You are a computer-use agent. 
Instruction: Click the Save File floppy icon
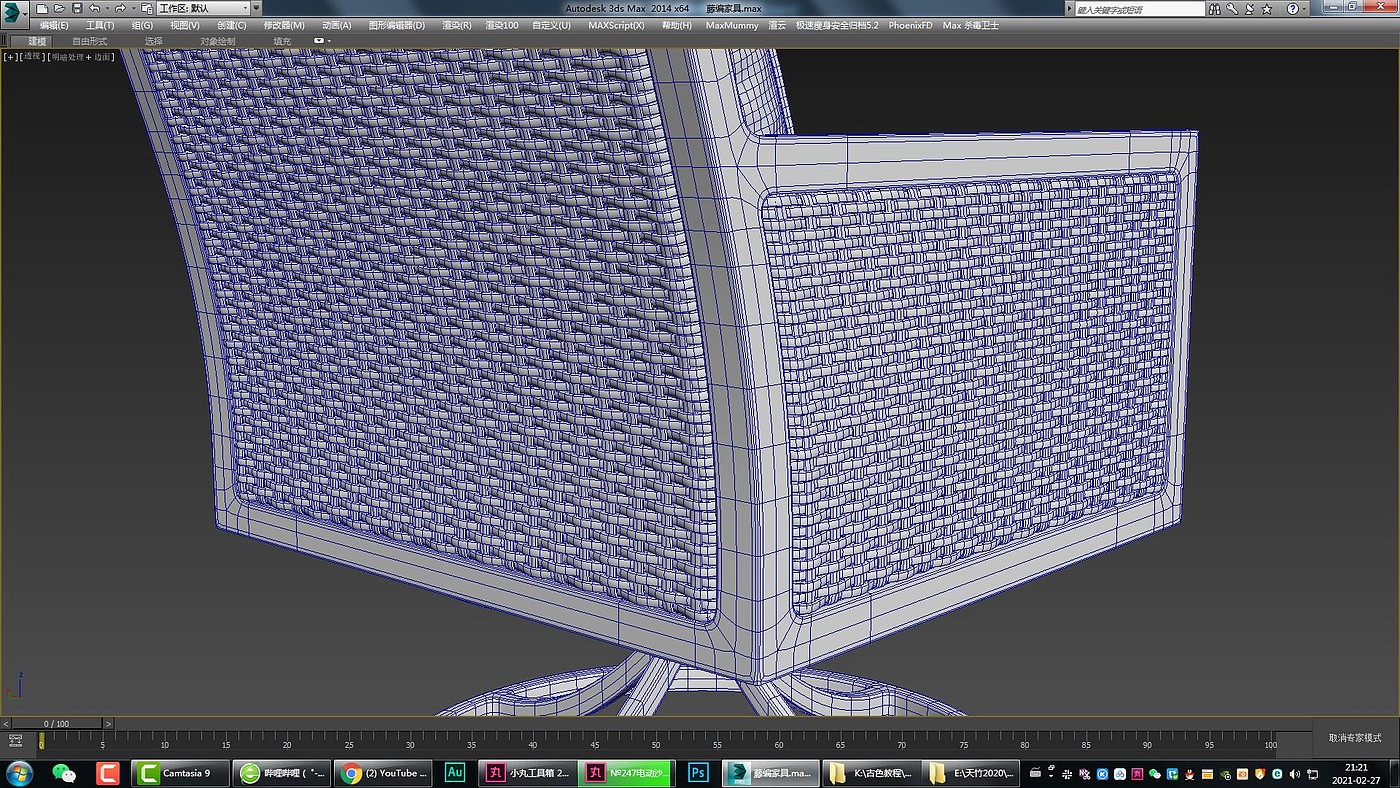(x=76, y=8)
